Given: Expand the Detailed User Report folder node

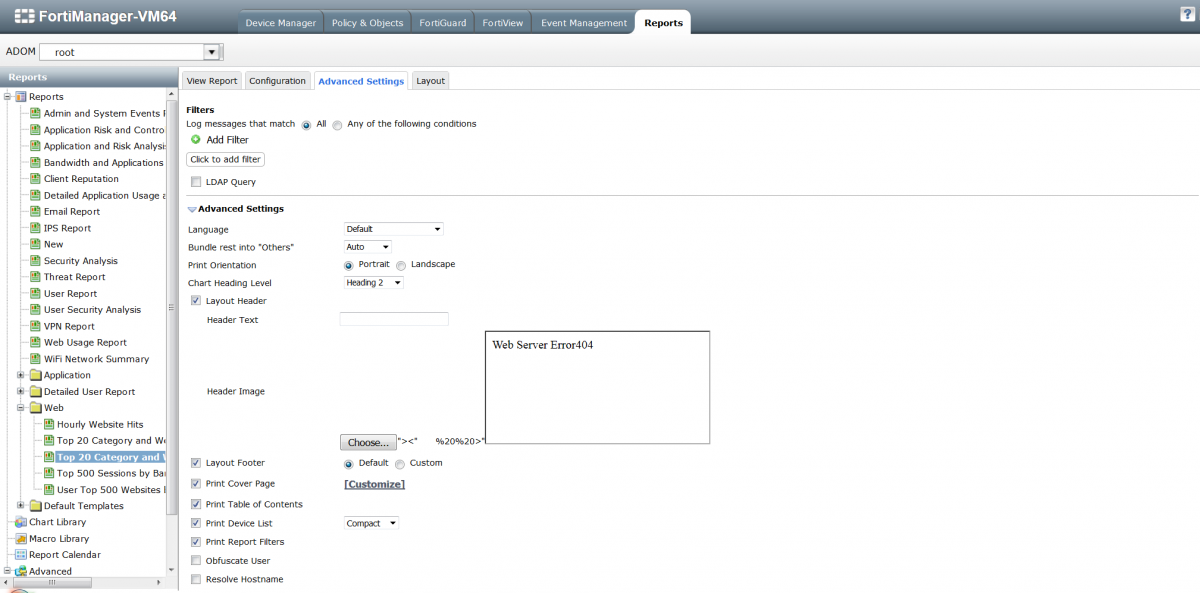Looking at the screenshot, I should tap(21, 392).
